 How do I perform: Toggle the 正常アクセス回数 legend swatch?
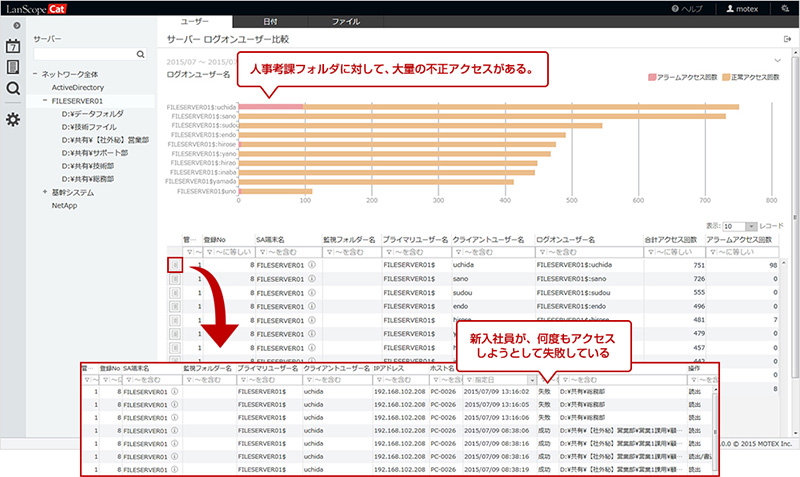tap(726, 78)
